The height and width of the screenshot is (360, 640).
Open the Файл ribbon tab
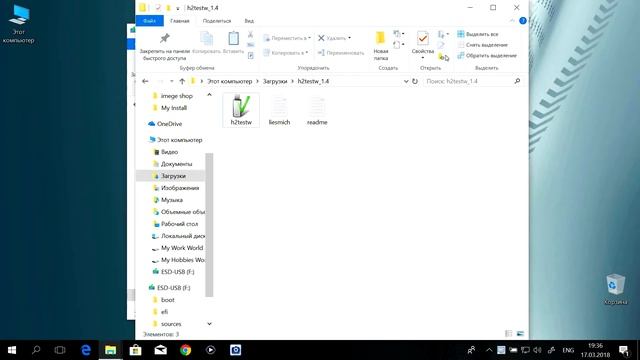pos(149,21)
